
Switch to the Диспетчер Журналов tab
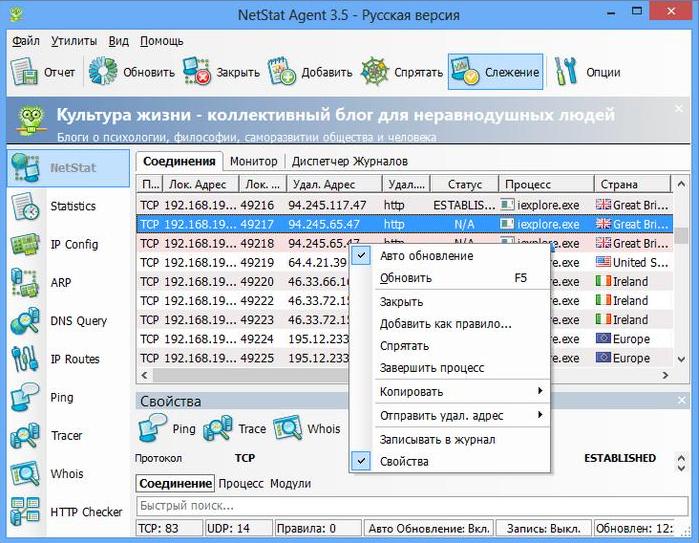(x=350, y=161)
